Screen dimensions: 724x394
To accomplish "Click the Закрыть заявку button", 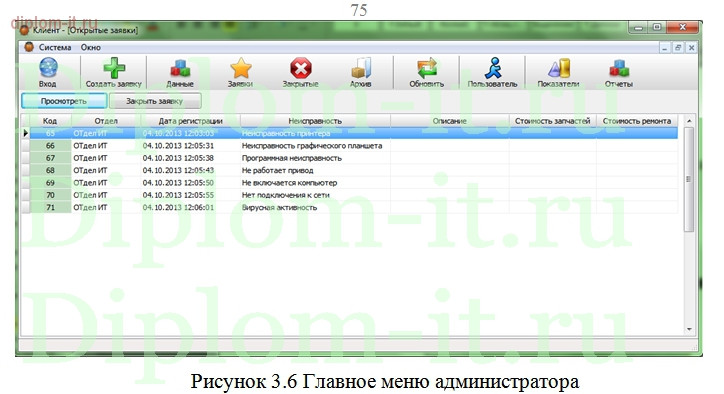I will click(x=155, y=101).
